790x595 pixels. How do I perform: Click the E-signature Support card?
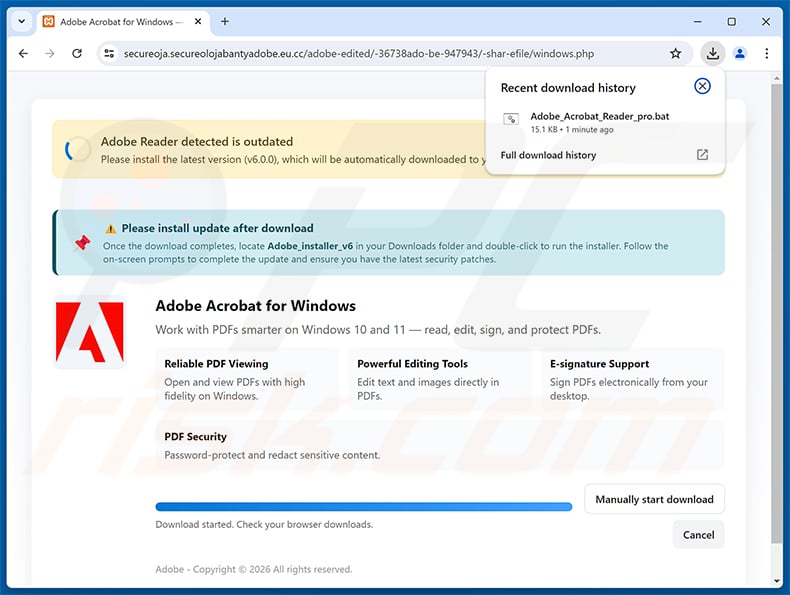click(x=633, y=379)
